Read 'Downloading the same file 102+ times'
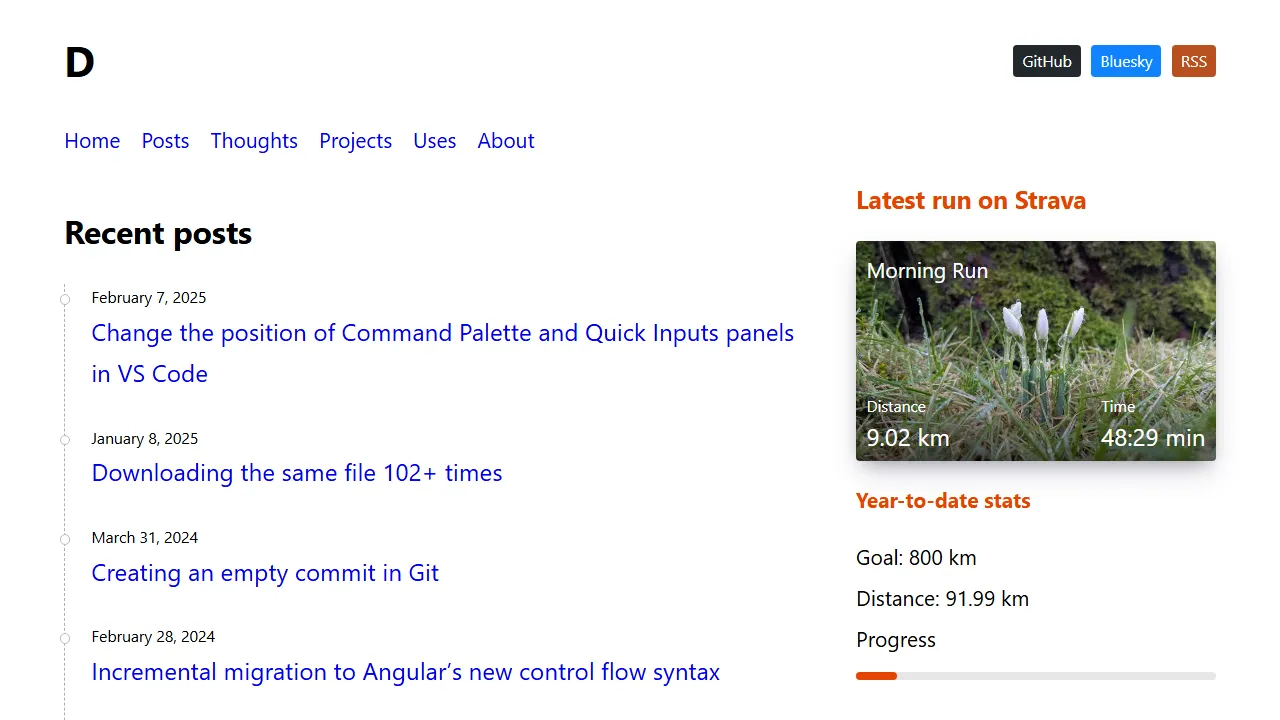The image size is (1280, 720). (x=296, y=473)
